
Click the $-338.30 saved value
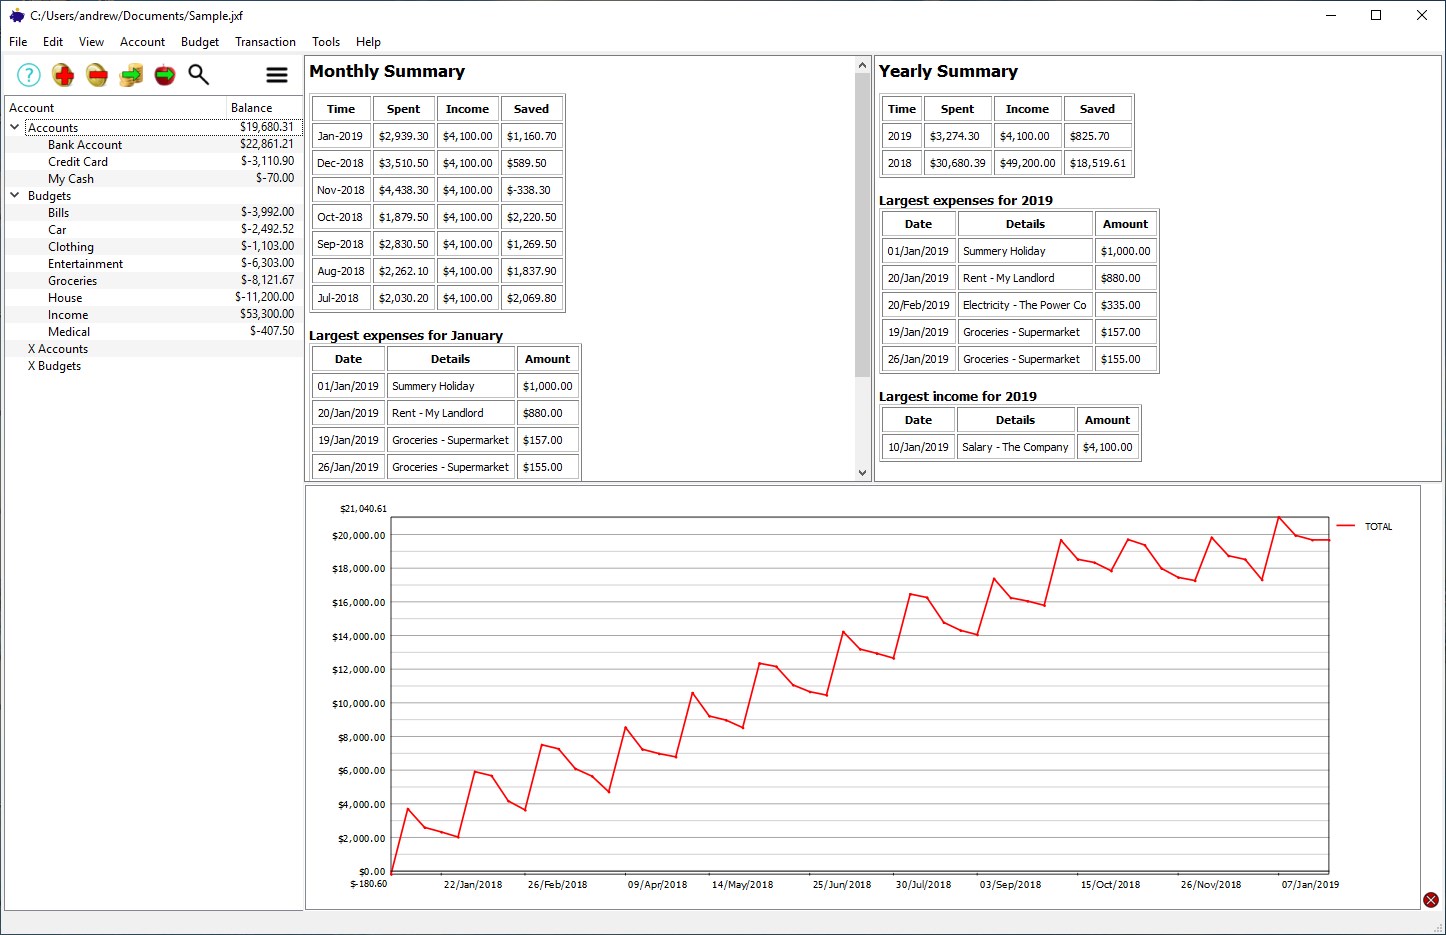click(531, 190)
